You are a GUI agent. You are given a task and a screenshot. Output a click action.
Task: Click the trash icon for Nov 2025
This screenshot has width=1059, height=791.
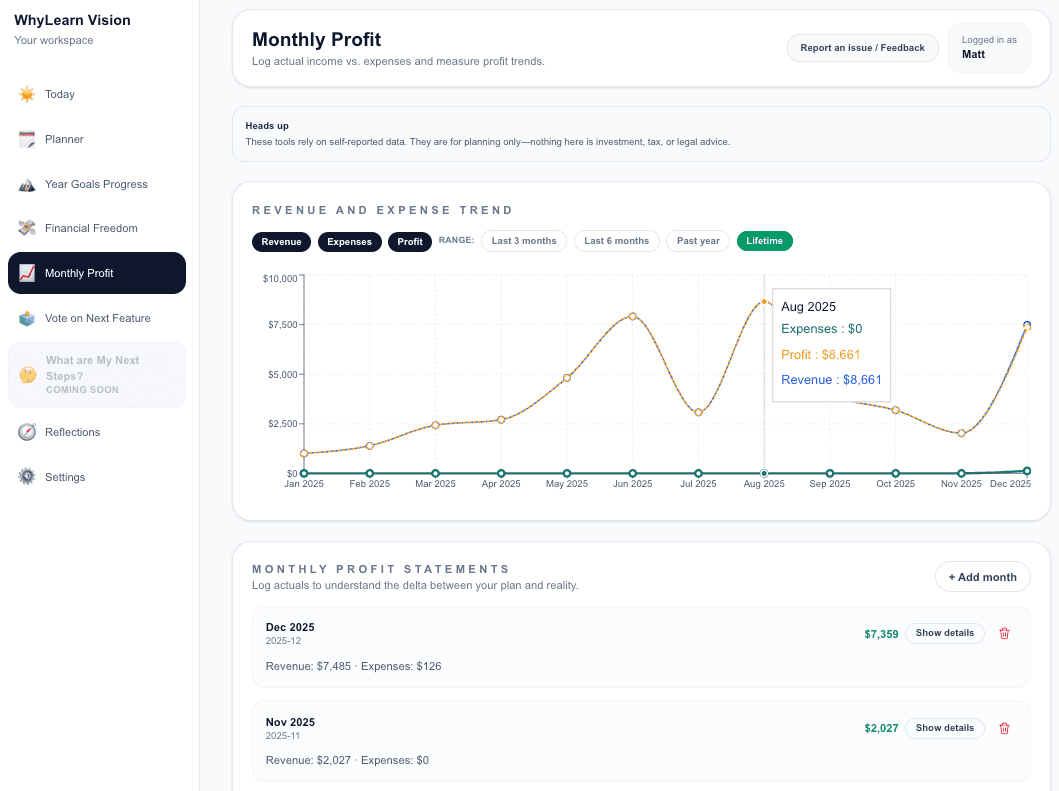pos(1004,728)
